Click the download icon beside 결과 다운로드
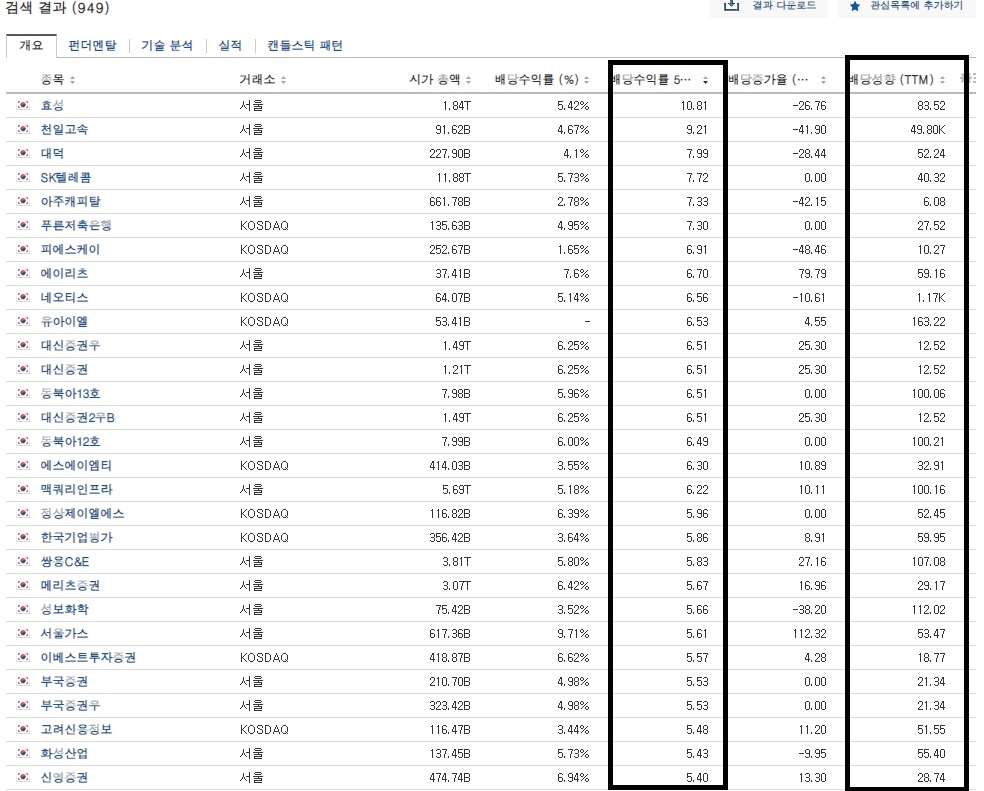The width and height of the screenshot is (984, 791). (x=731, y=6)
